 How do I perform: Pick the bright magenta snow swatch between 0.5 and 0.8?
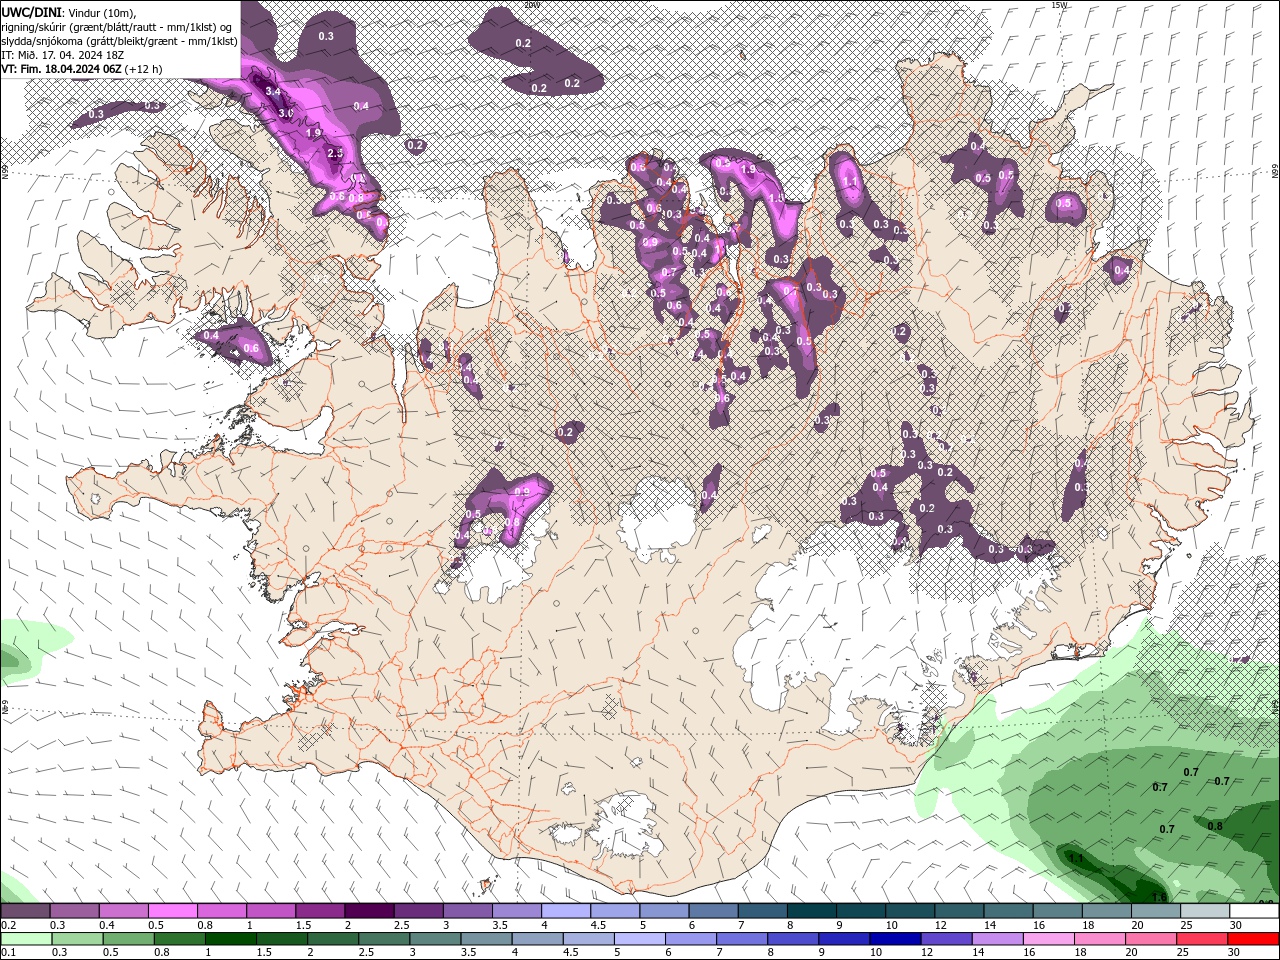(172, 911)
